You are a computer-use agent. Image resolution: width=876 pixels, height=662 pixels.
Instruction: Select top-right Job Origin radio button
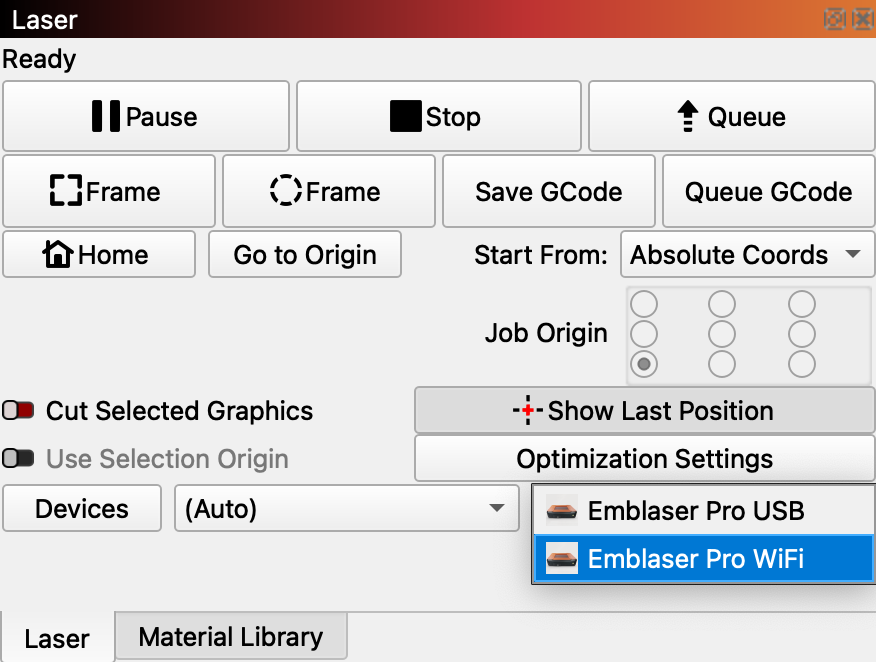pos(801,304)
